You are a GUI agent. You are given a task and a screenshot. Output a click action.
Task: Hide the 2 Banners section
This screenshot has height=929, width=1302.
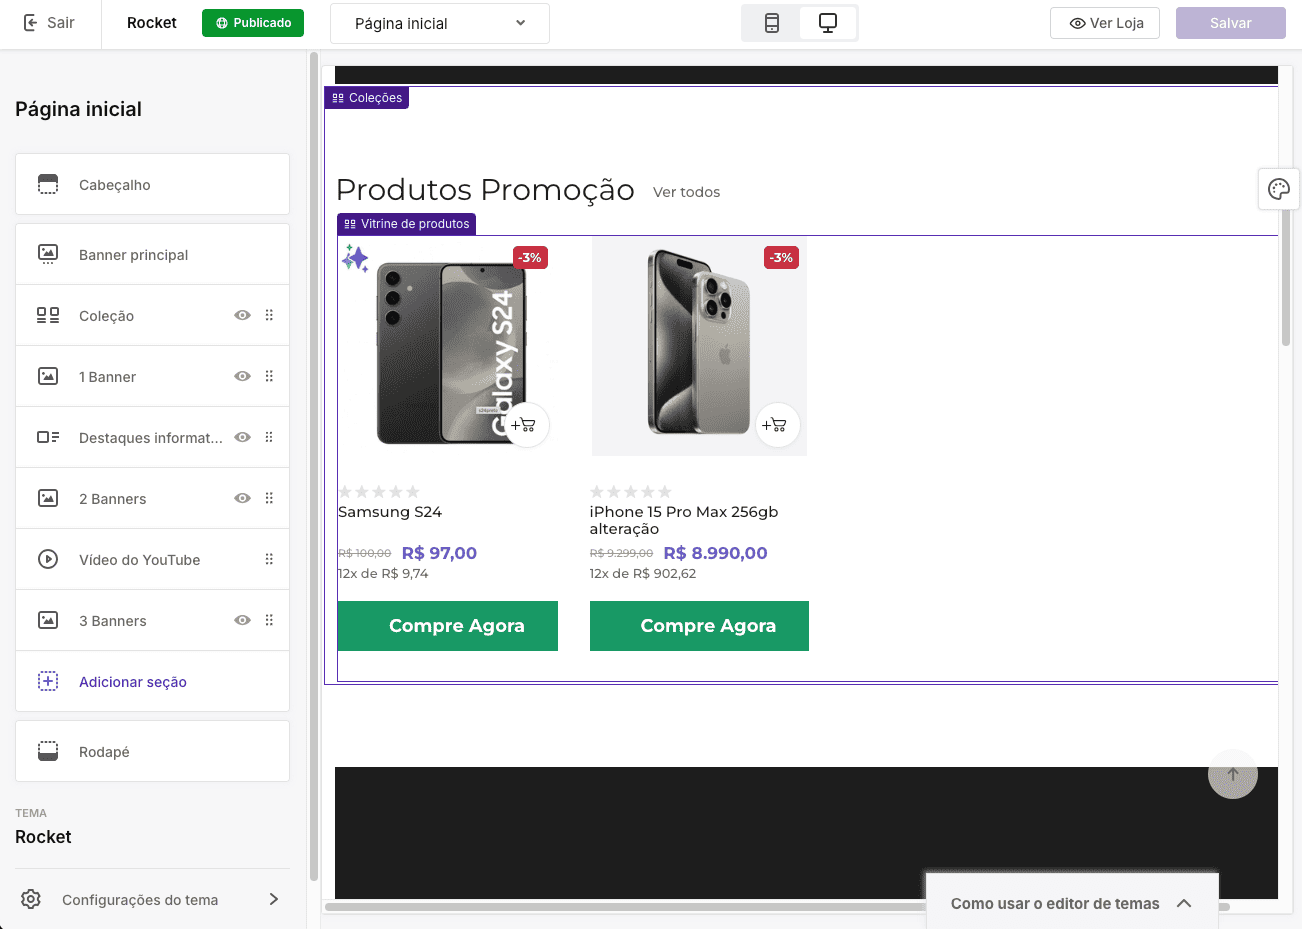click(242, 498)
